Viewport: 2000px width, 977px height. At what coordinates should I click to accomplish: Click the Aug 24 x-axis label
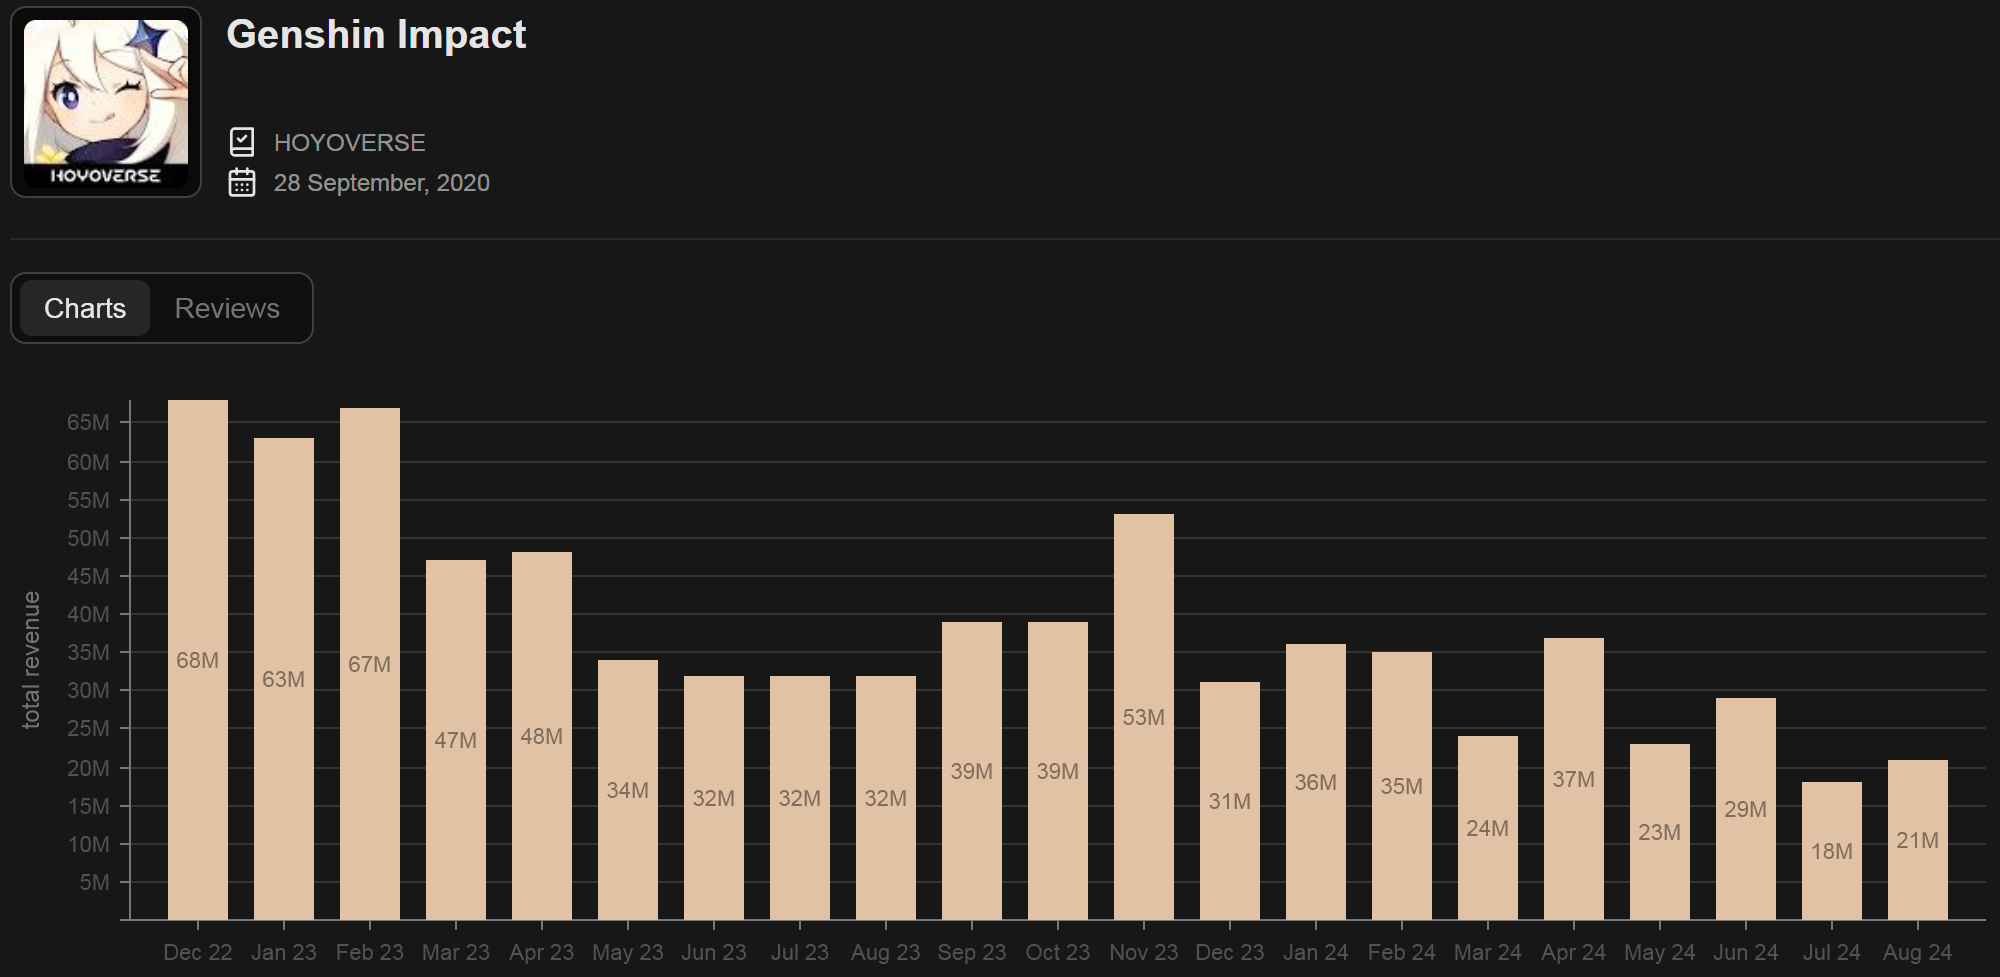coord(1918,952)
